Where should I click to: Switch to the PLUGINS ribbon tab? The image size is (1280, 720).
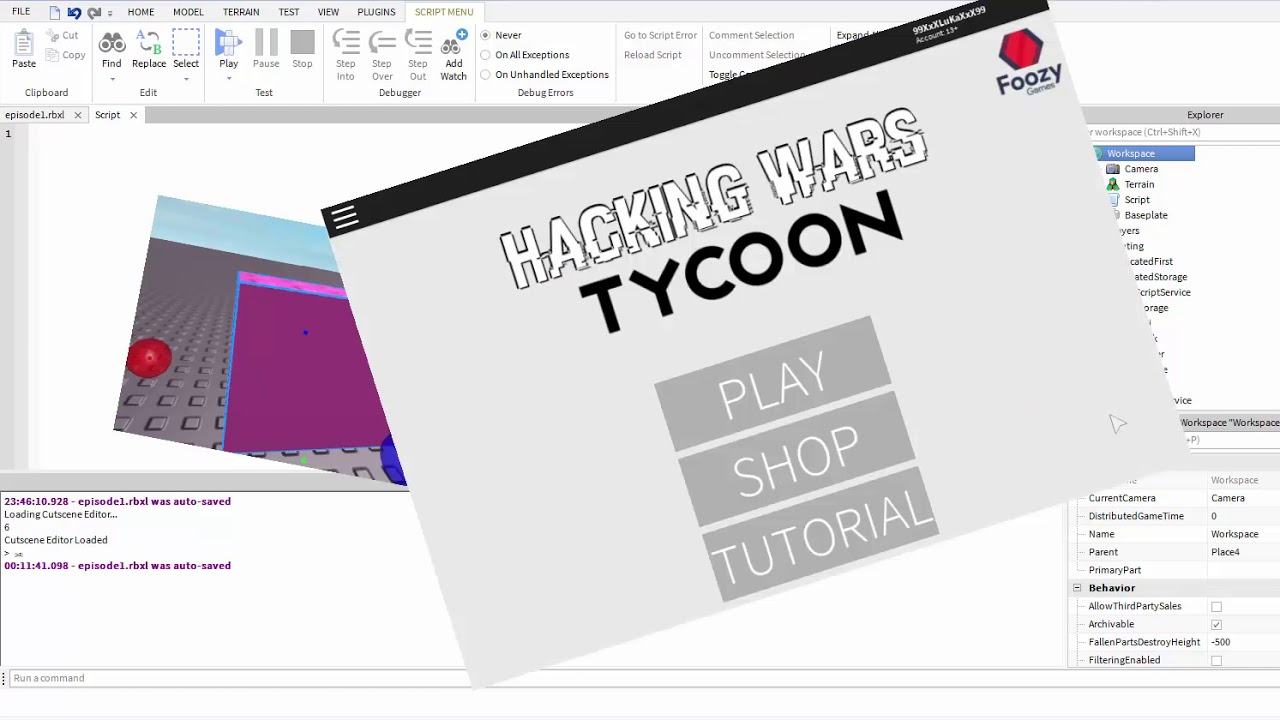(377, 12)
